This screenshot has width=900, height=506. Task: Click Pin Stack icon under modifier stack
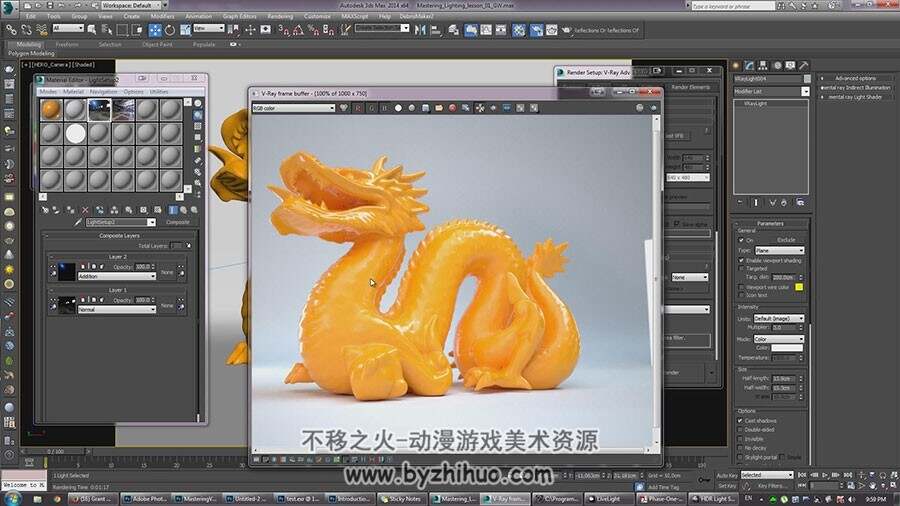(740, 203)
